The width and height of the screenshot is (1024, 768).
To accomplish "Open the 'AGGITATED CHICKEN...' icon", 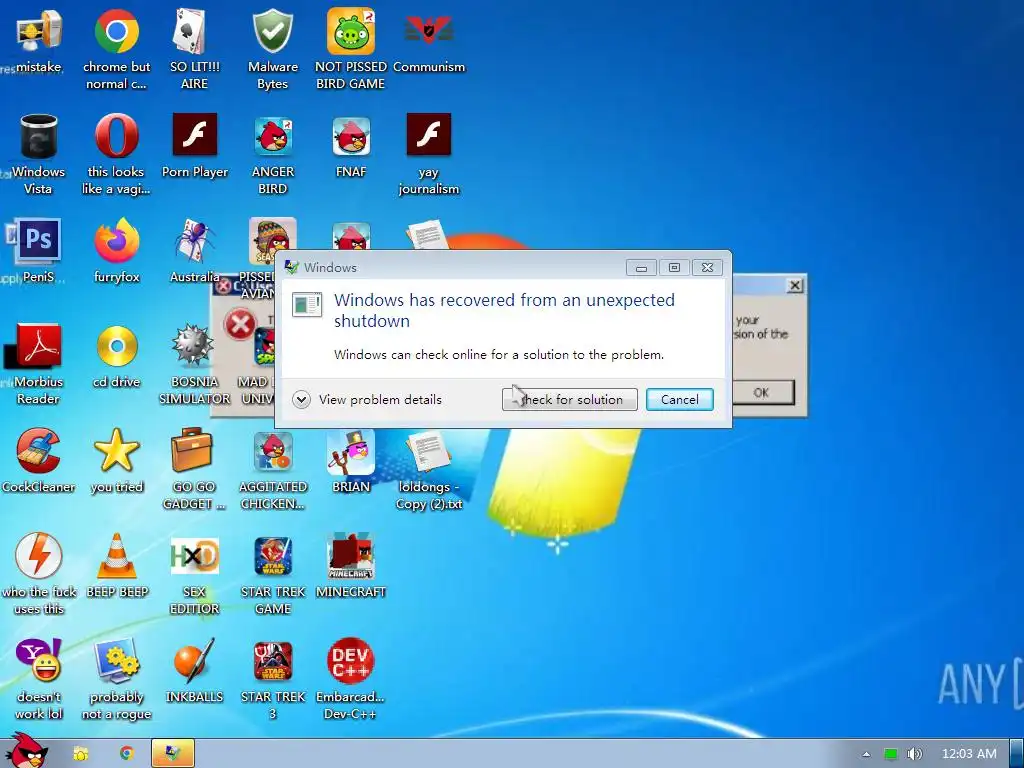I will [273, 452].
